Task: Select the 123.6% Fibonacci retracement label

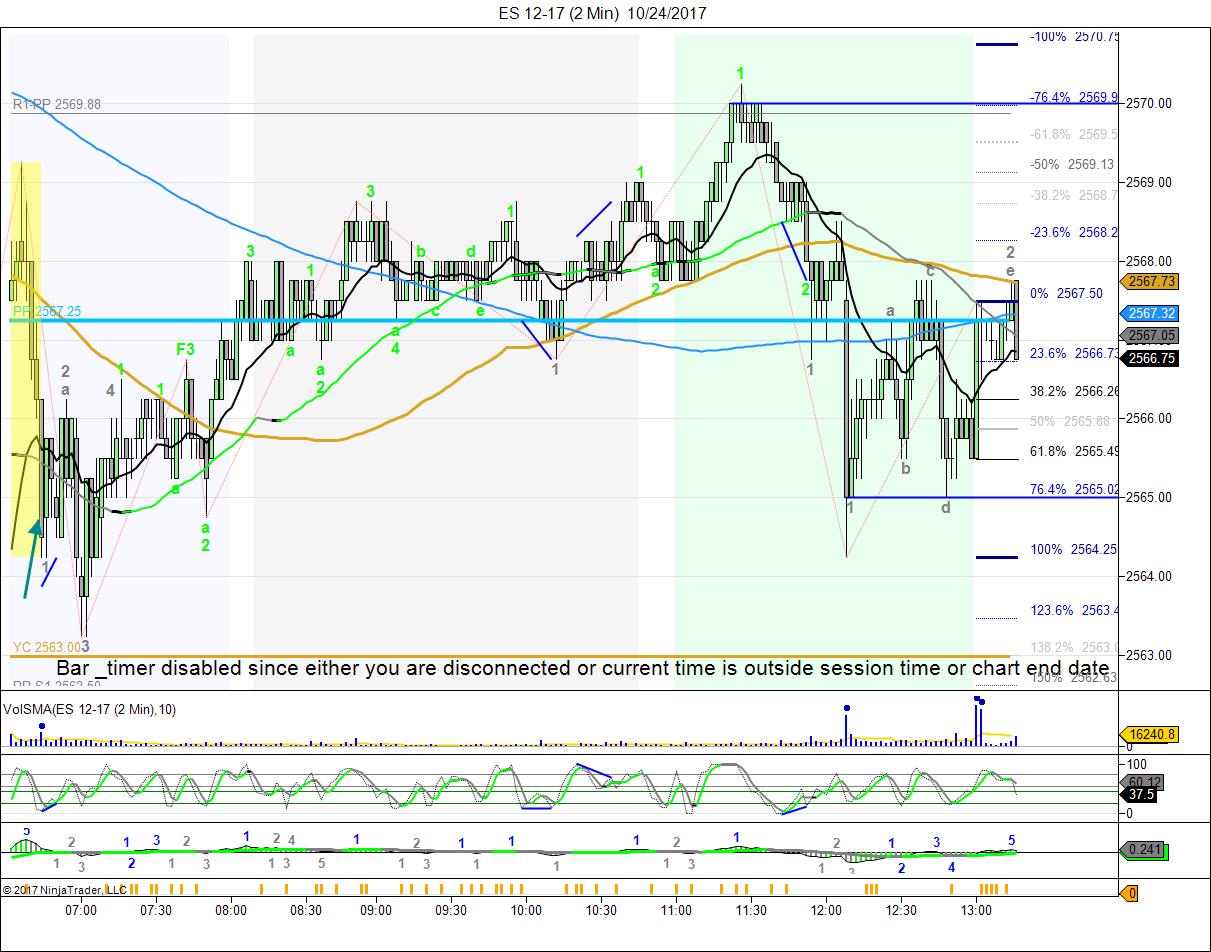Action: pos(1074,610)
